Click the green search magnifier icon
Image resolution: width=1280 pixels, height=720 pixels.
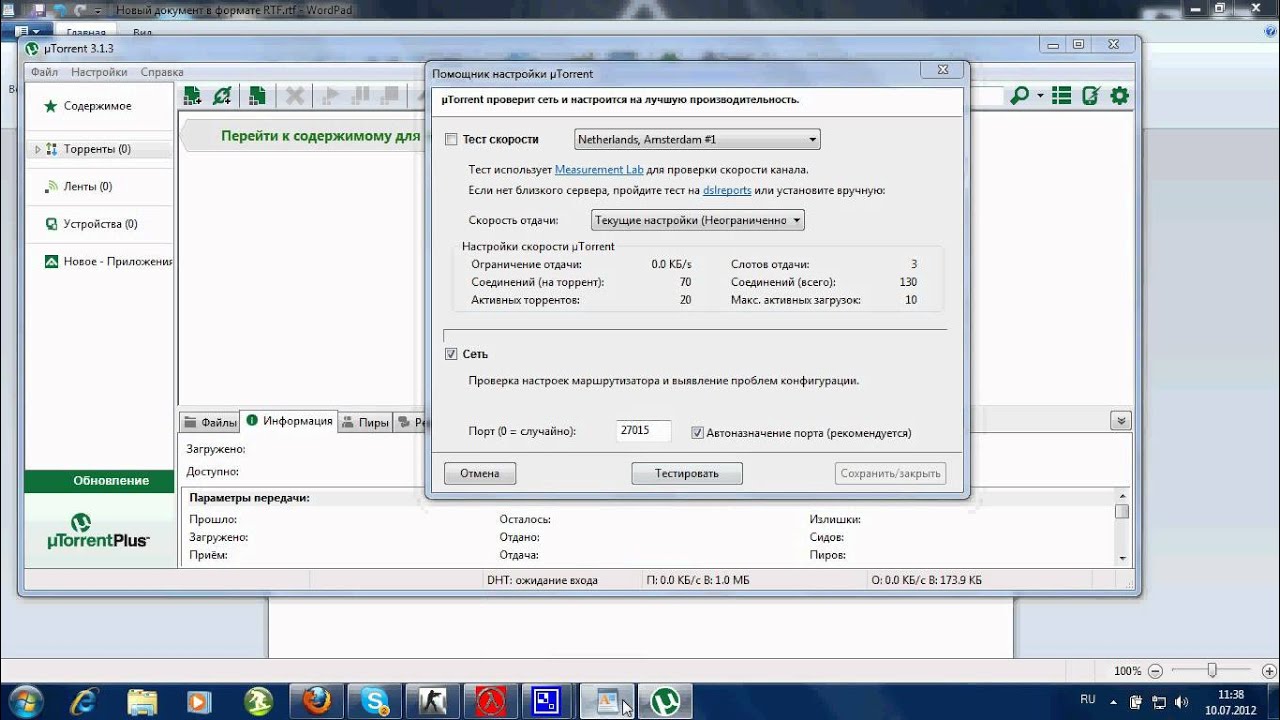(x=1019, y=96)
